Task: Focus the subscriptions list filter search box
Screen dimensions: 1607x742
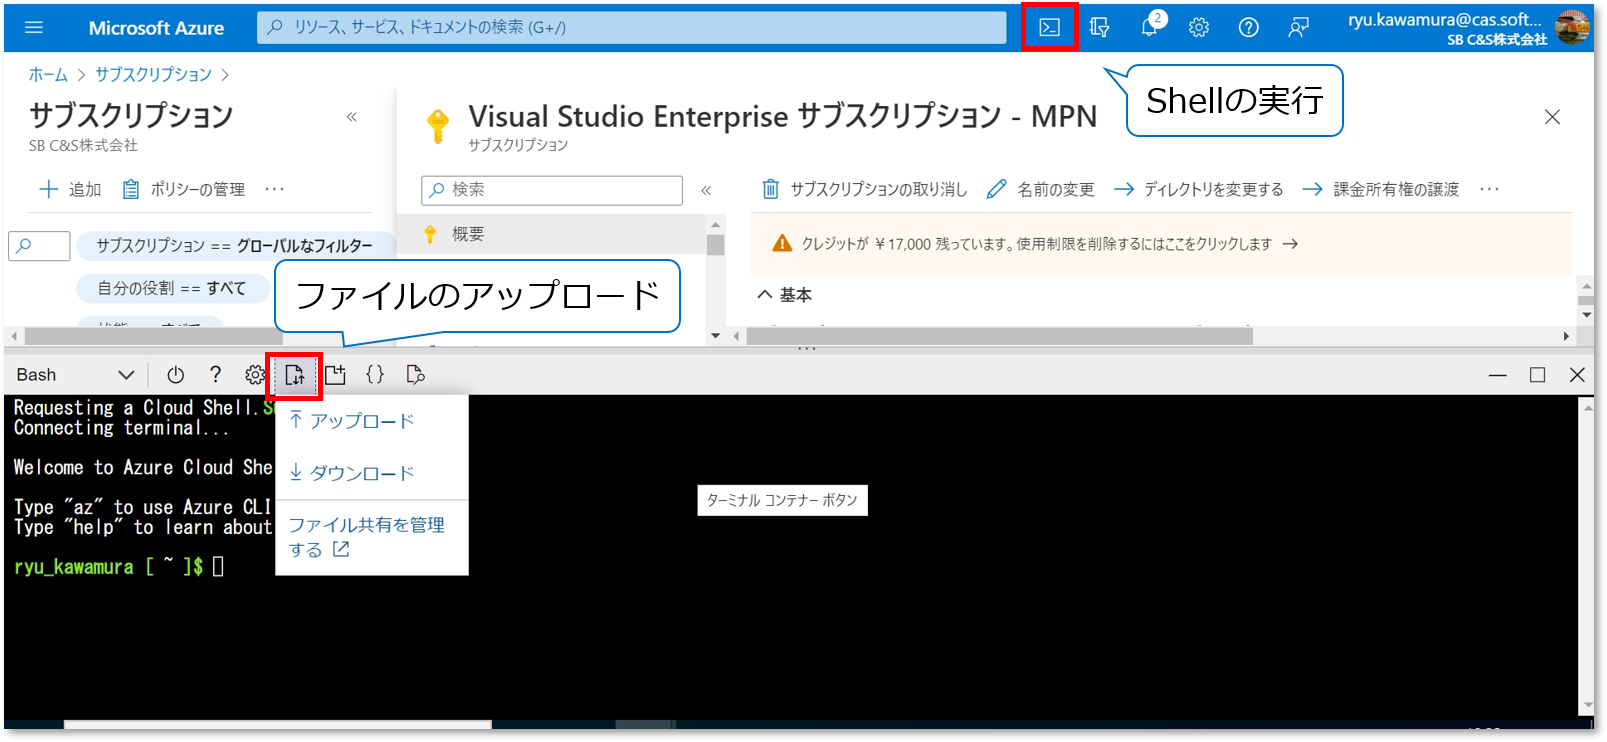Action: tap(39, 246)
